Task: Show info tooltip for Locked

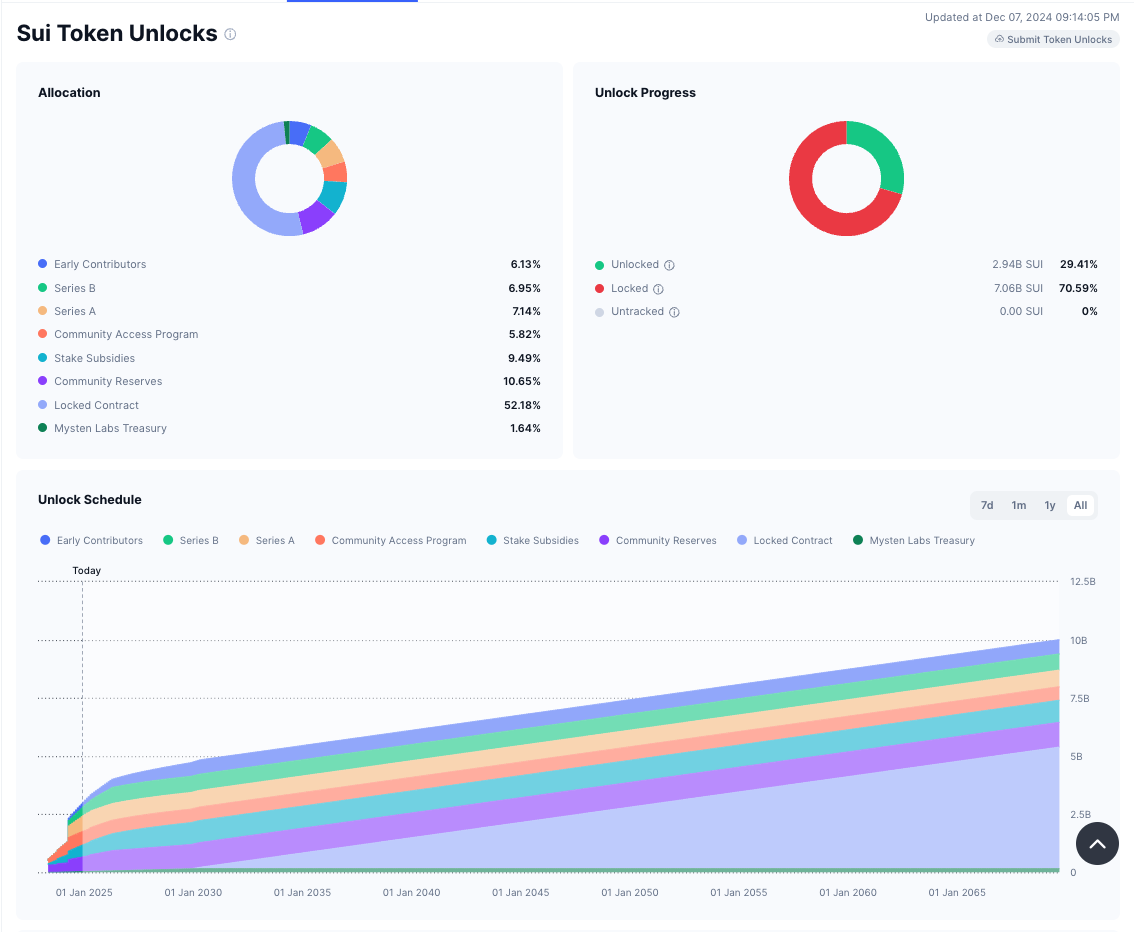Action: point(658,289)
